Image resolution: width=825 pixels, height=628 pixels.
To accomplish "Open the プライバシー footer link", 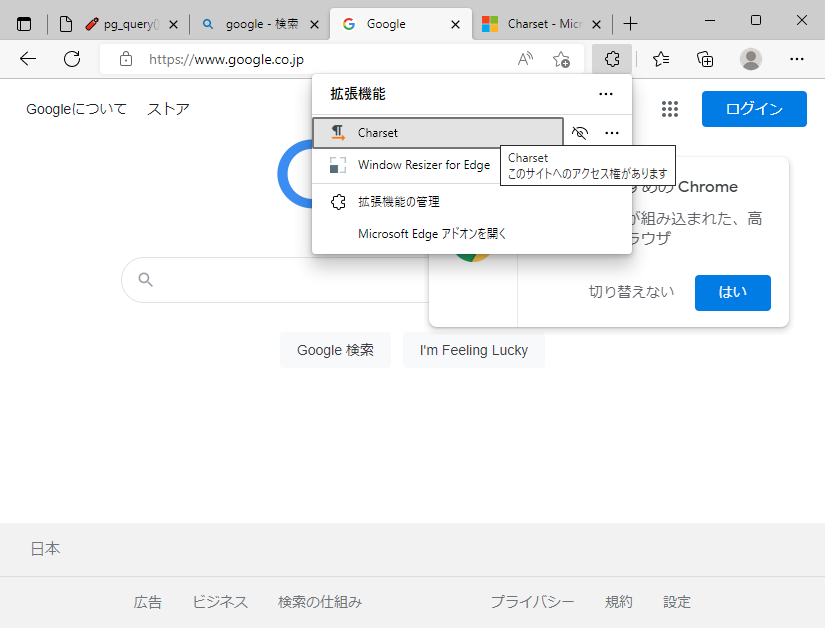I will [x=532, y=602].
